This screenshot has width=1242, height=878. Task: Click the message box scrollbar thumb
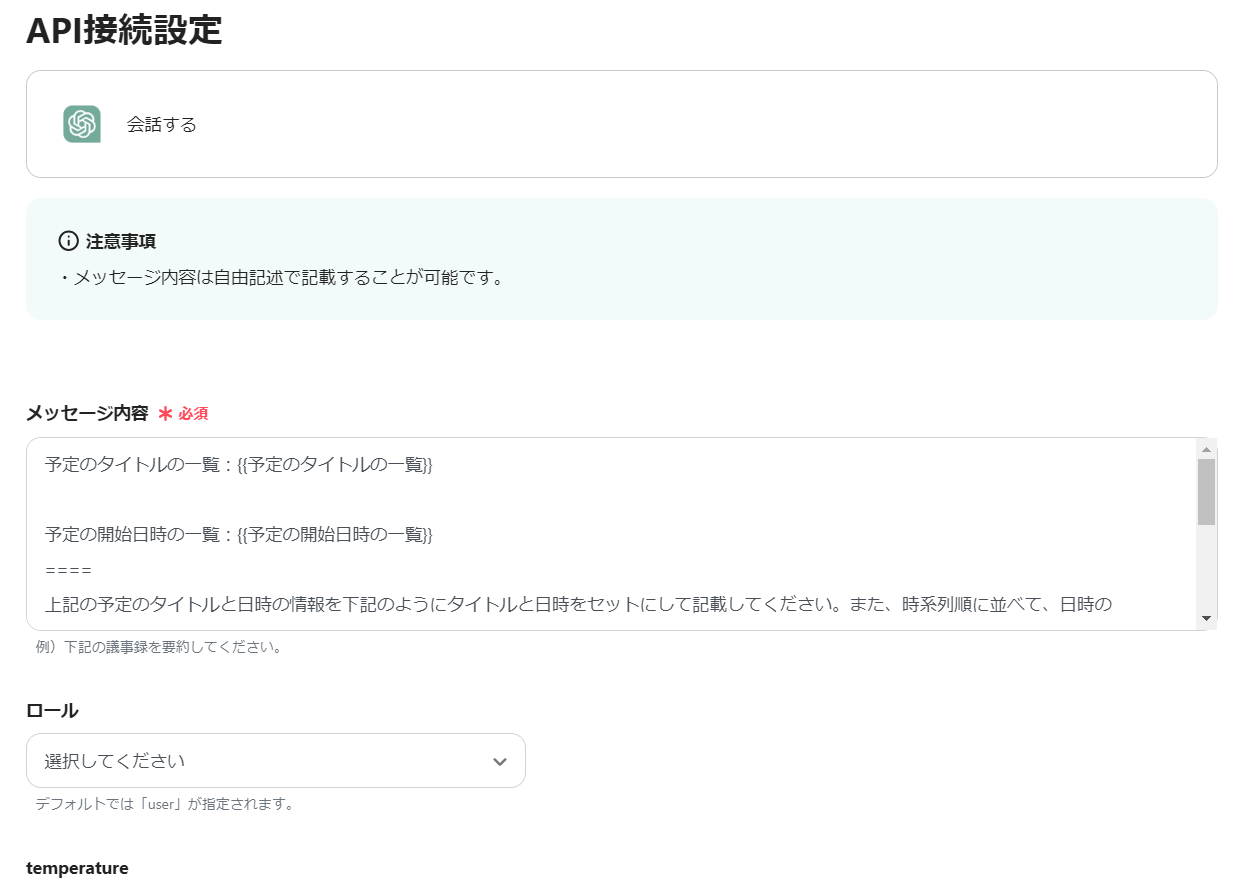[1206, 492]
